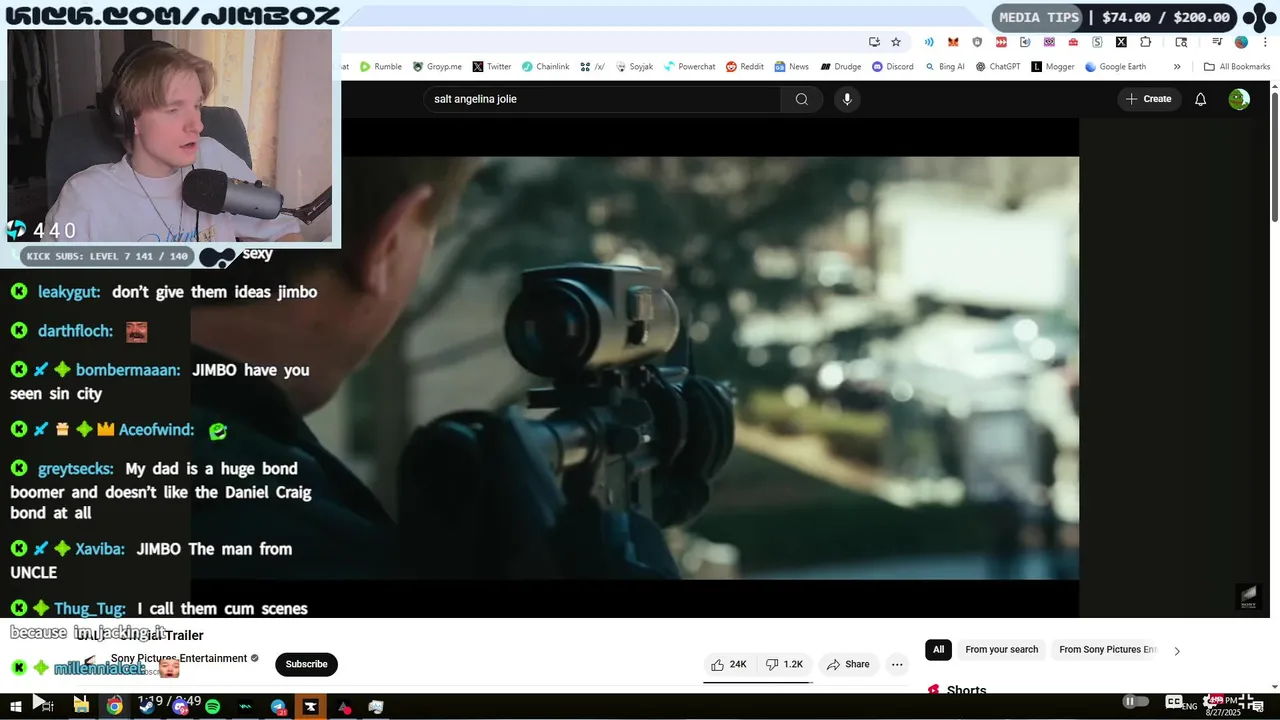This screenshot has width=1280, height=720.
Task: Click the red fast-forward extension icon
Action: coord(1001,42)
